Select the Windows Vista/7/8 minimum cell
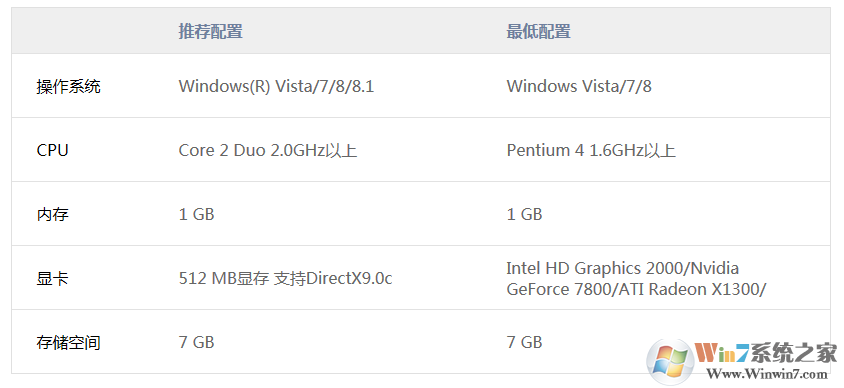 (579, 86)
